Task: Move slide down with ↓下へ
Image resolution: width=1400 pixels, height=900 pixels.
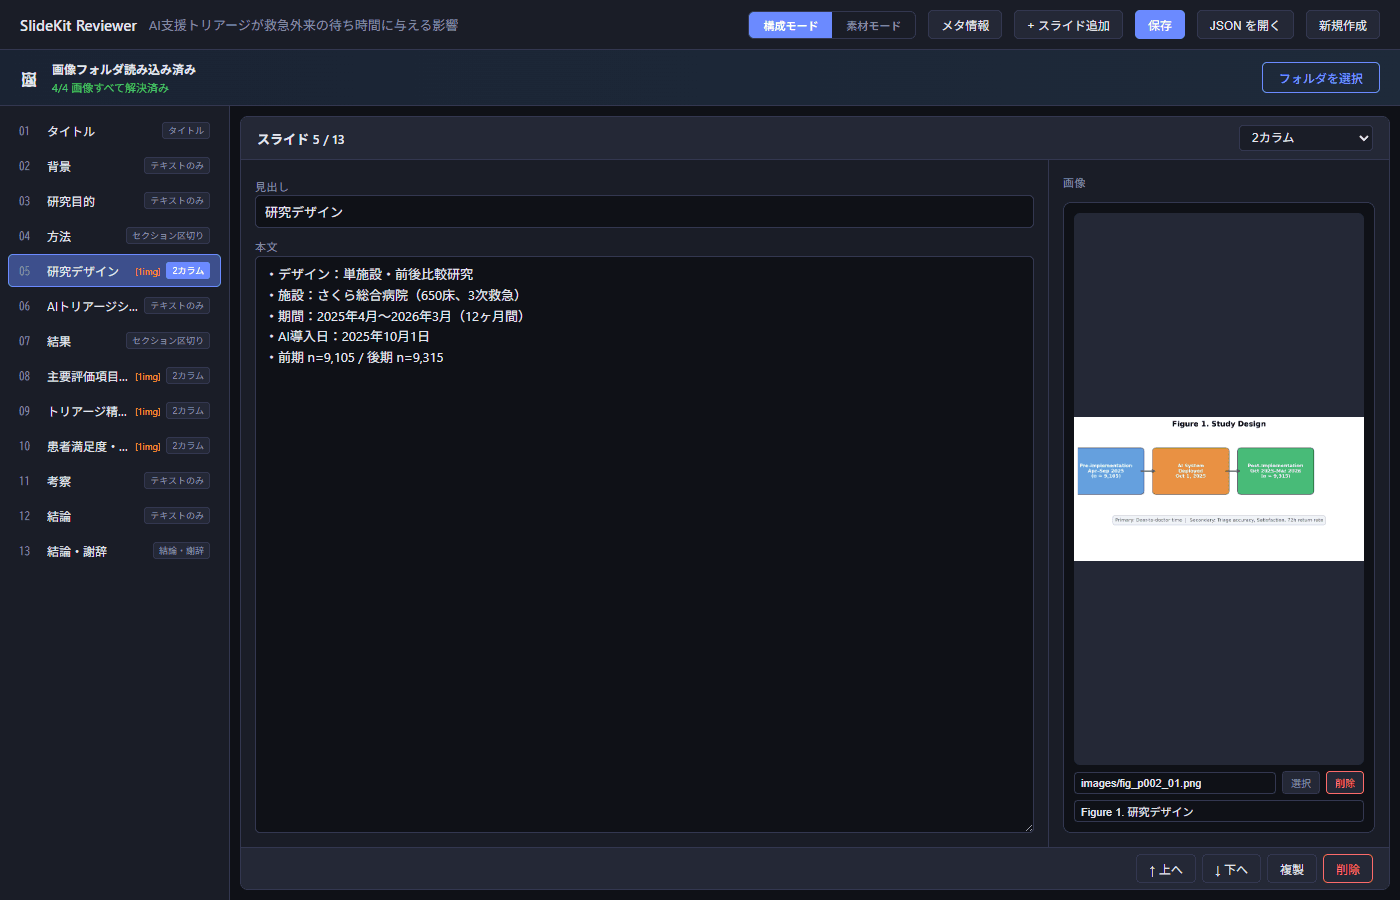Action: pos(1231,868)
